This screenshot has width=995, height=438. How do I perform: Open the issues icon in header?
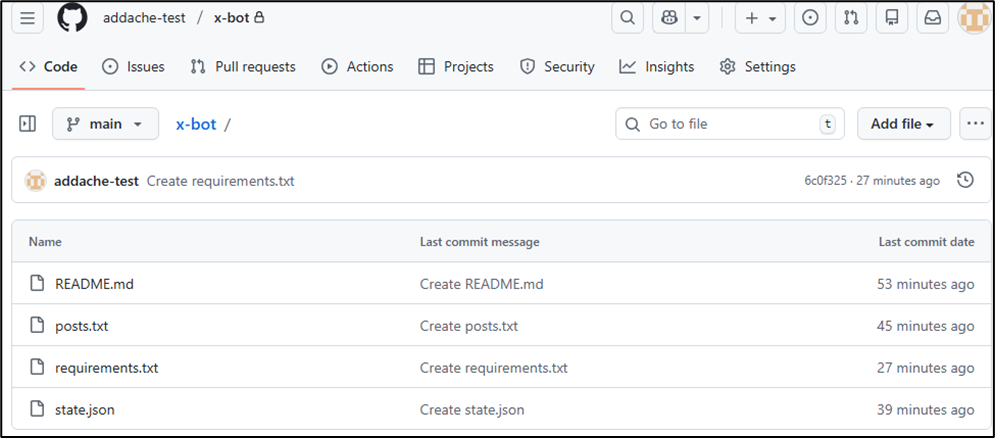click(x=810, y=18)
